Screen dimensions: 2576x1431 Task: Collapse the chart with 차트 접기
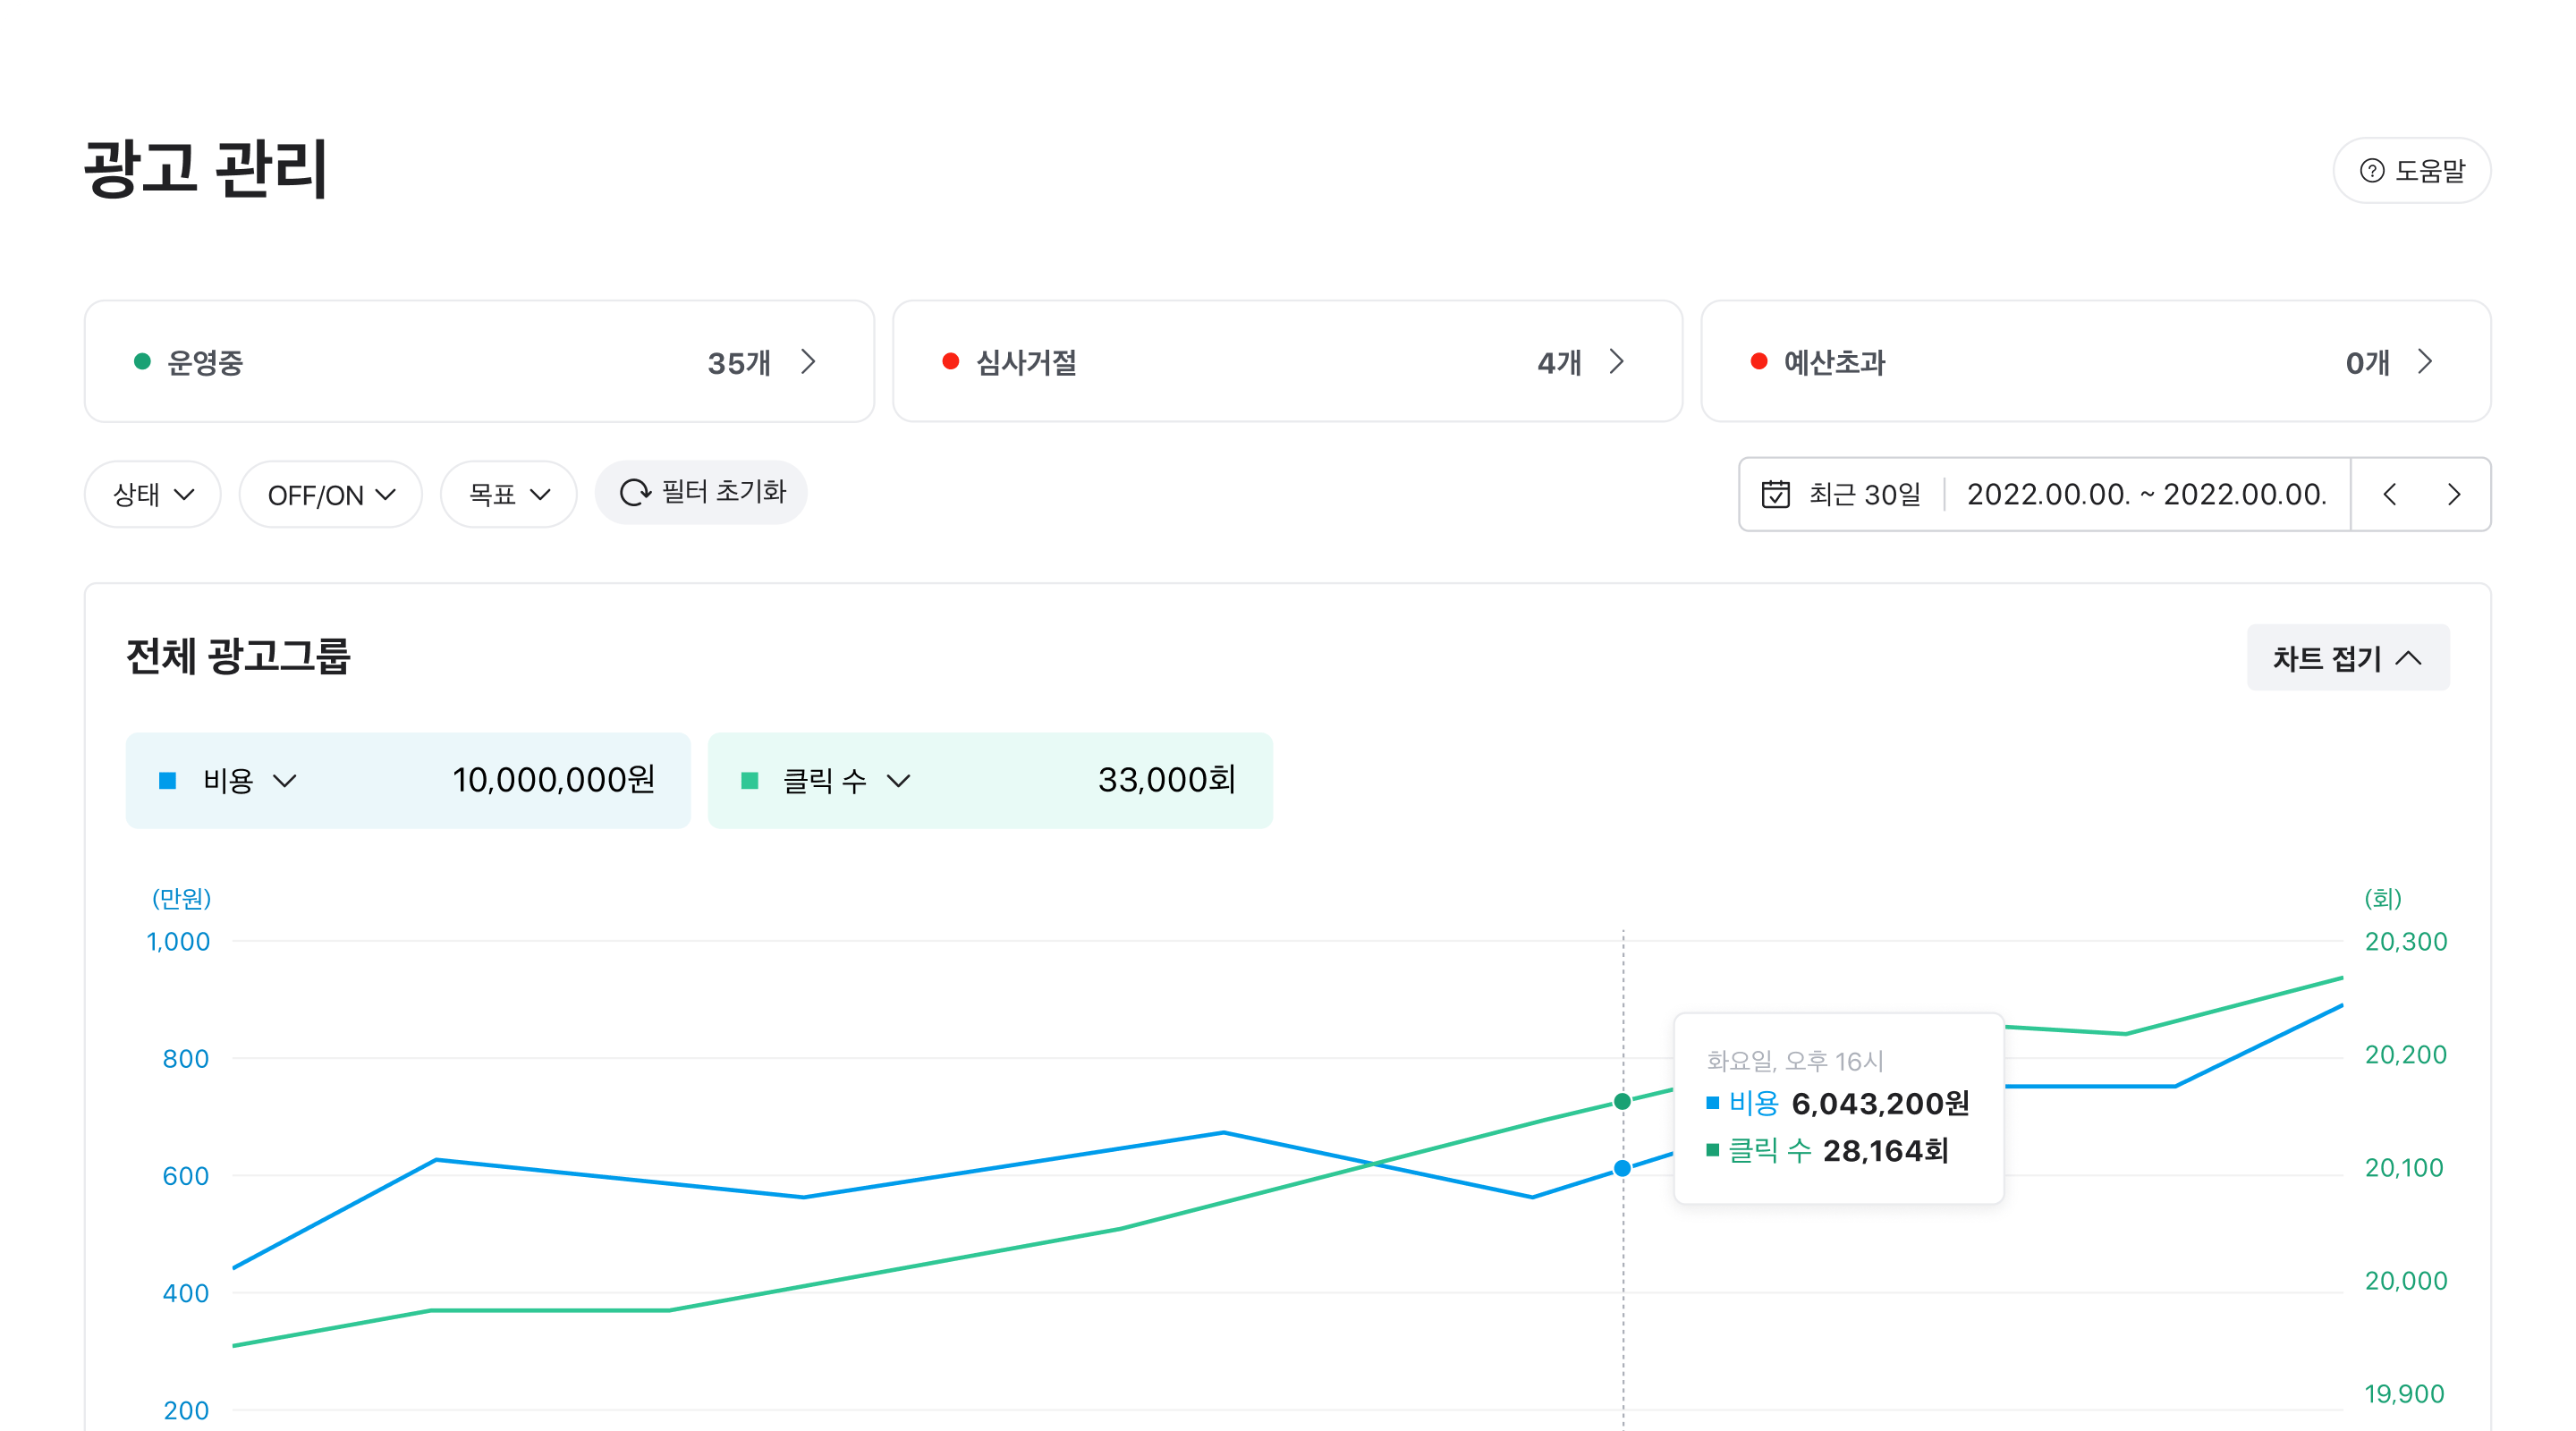click(x=2347, y=658)
